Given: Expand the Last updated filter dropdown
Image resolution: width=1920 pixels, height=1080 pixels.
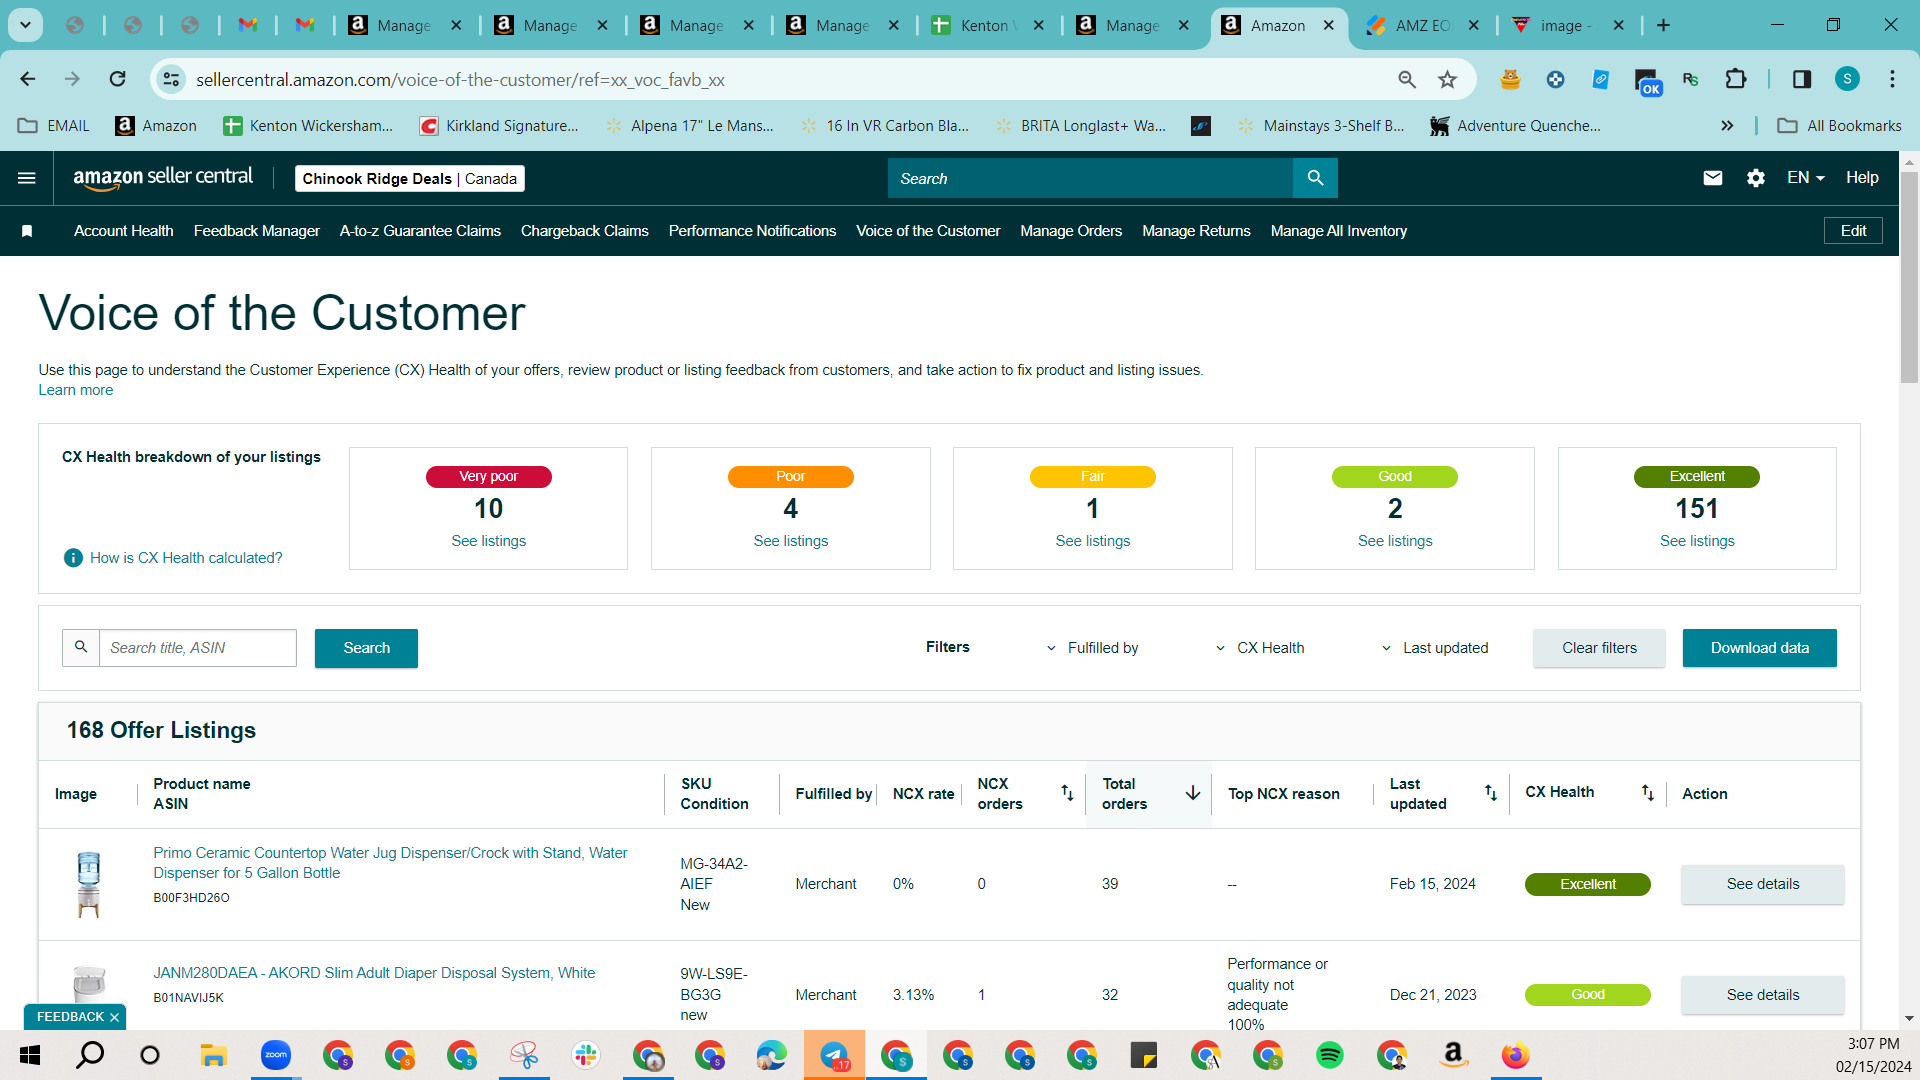Looking at the screenshot, I should click(1435, 648).
